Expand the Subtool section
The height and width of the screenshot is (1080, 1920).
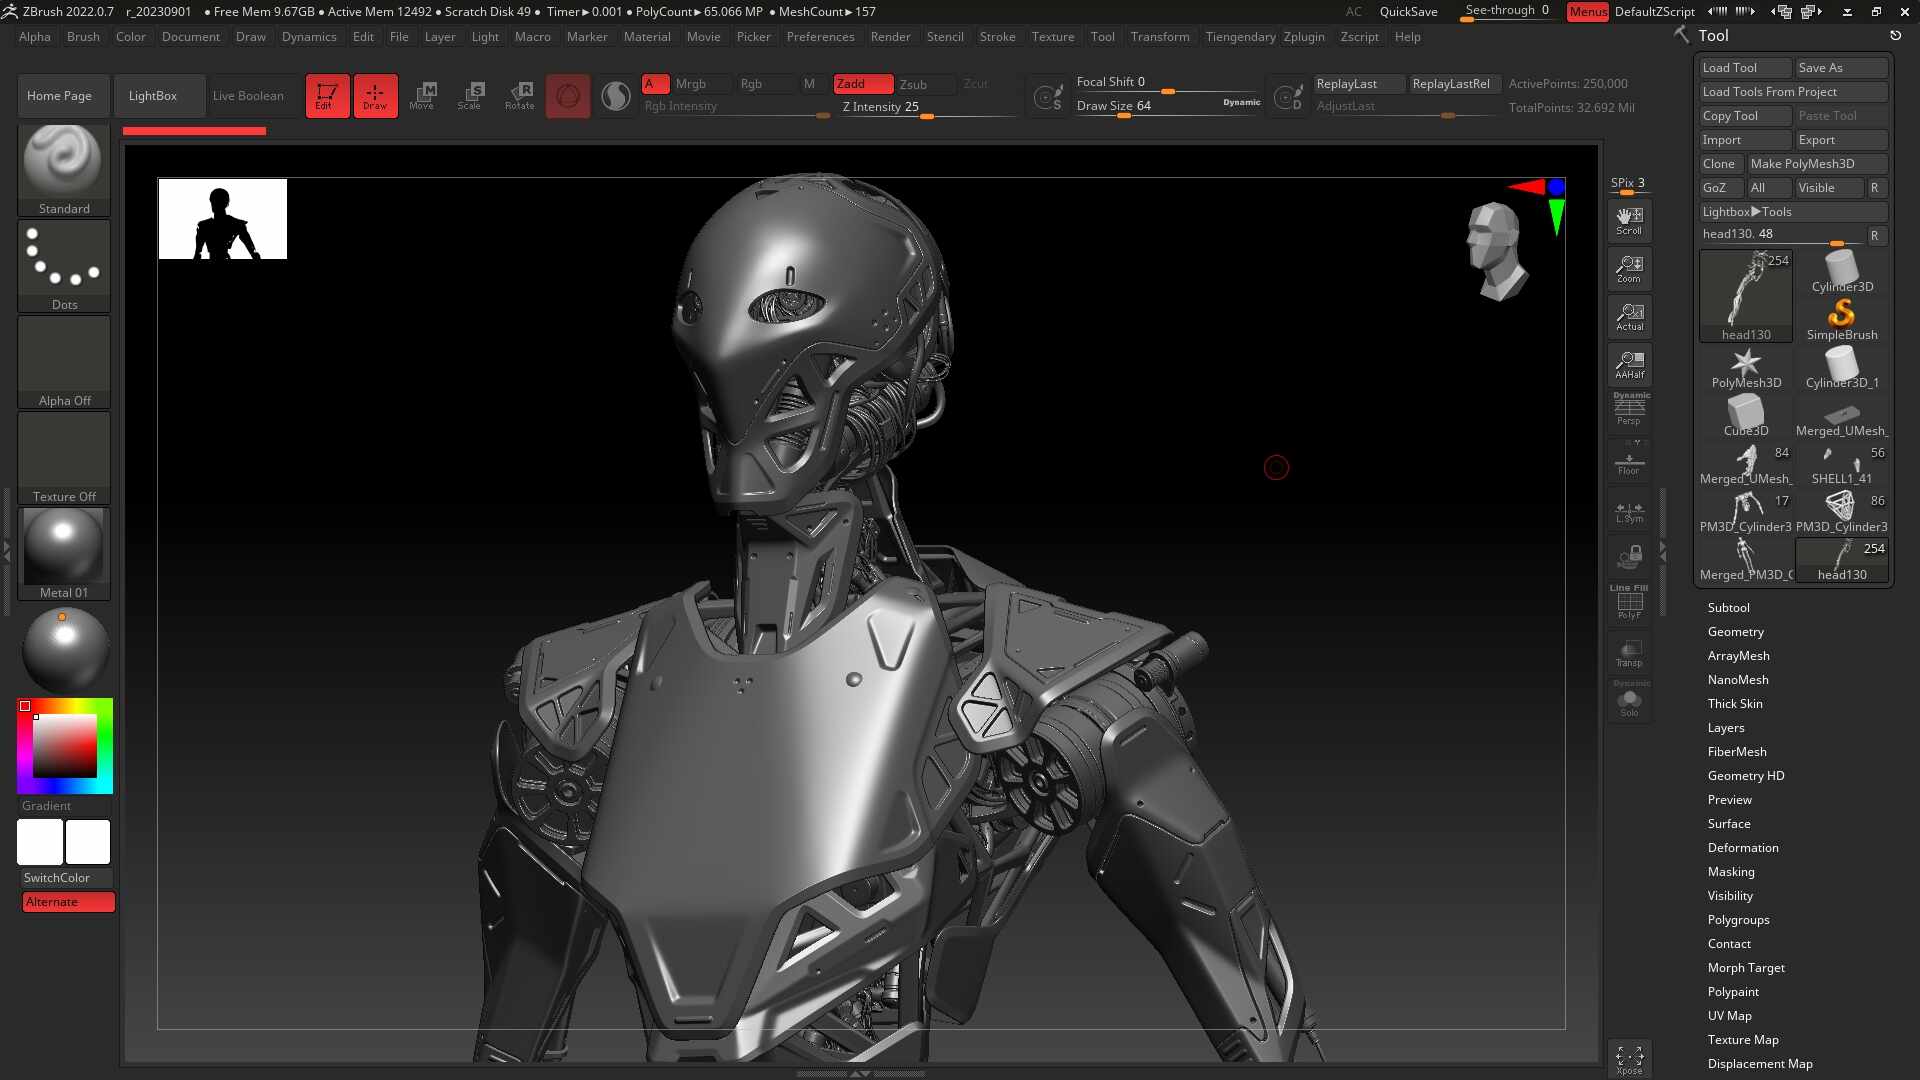click(x=1728, y=608)
